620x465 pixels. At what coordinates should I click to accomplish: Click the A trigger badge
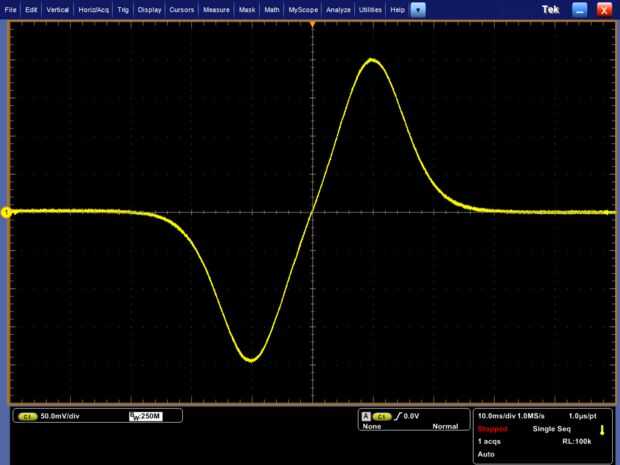[x=366, y=416]
